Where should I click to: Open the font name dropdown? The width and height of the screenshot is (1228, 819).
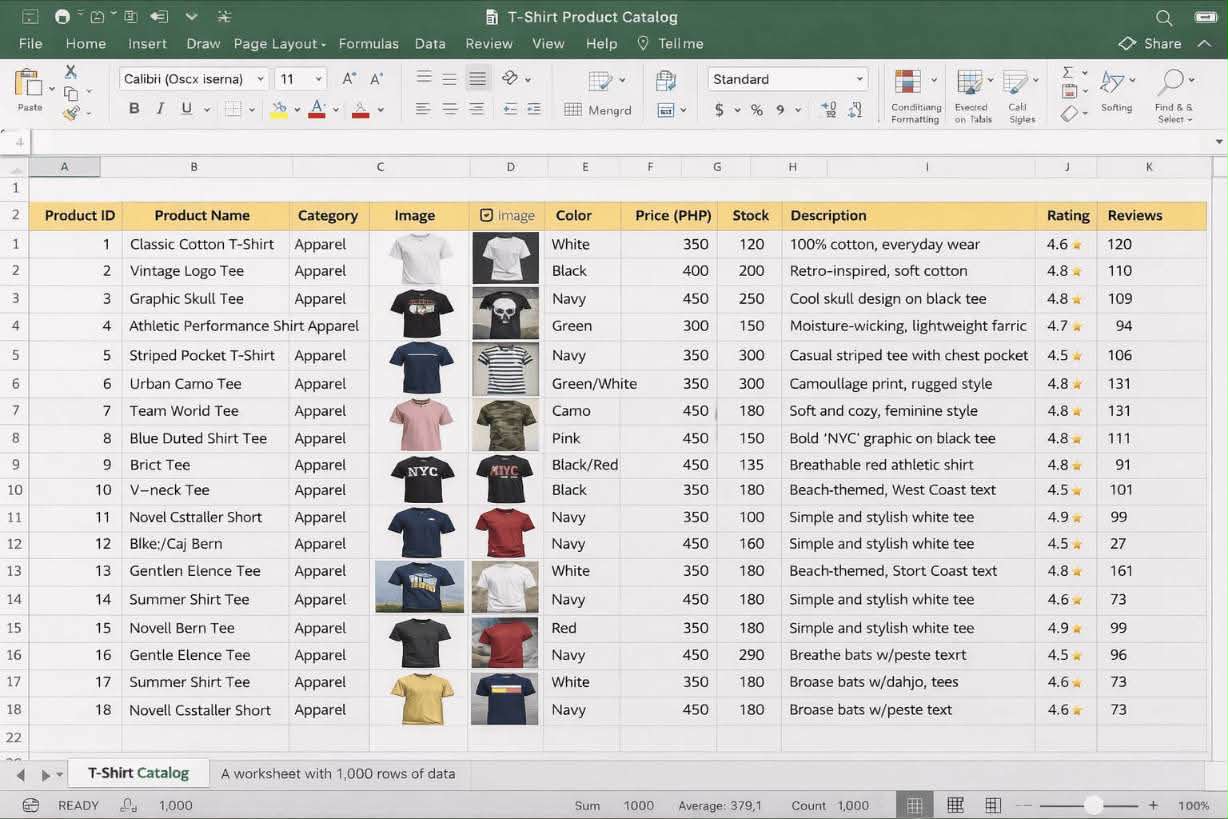259,78
